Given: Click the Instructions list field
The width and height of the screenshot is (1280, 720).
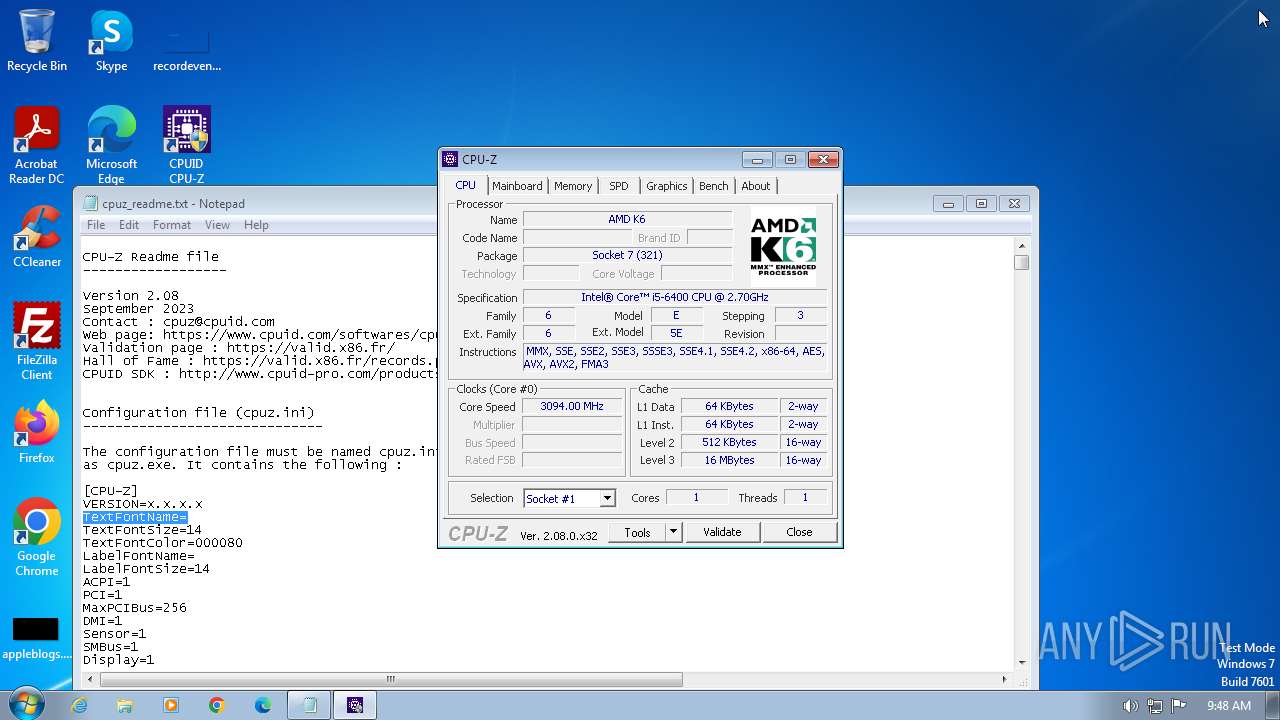Looking at the screenshot, I should (675, 357).
